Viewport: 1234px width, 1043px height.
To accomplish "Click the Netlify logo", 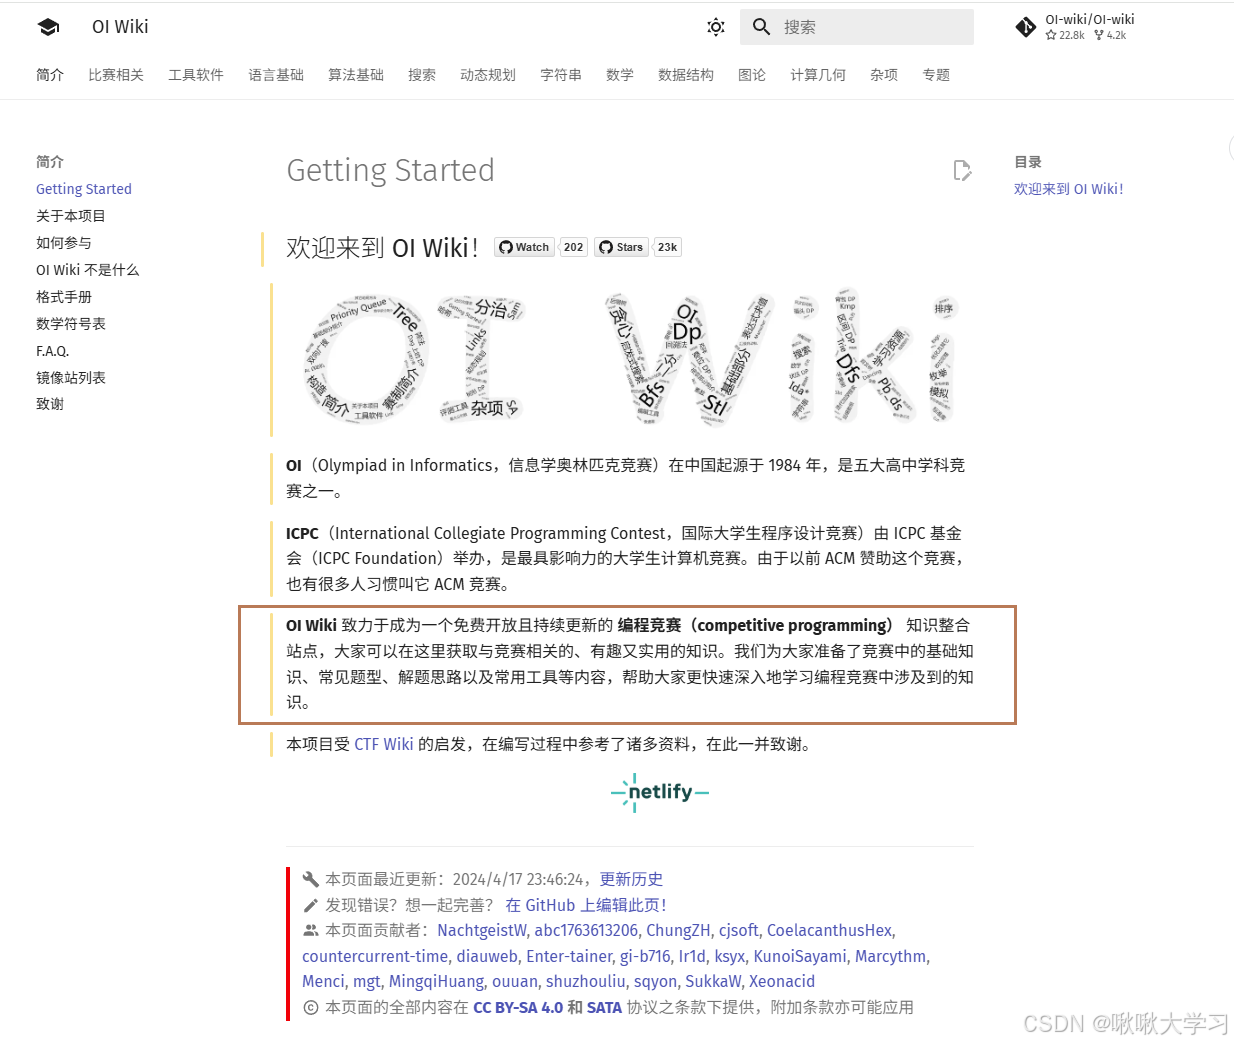I will pyautogui.click(x=660, y=792).
